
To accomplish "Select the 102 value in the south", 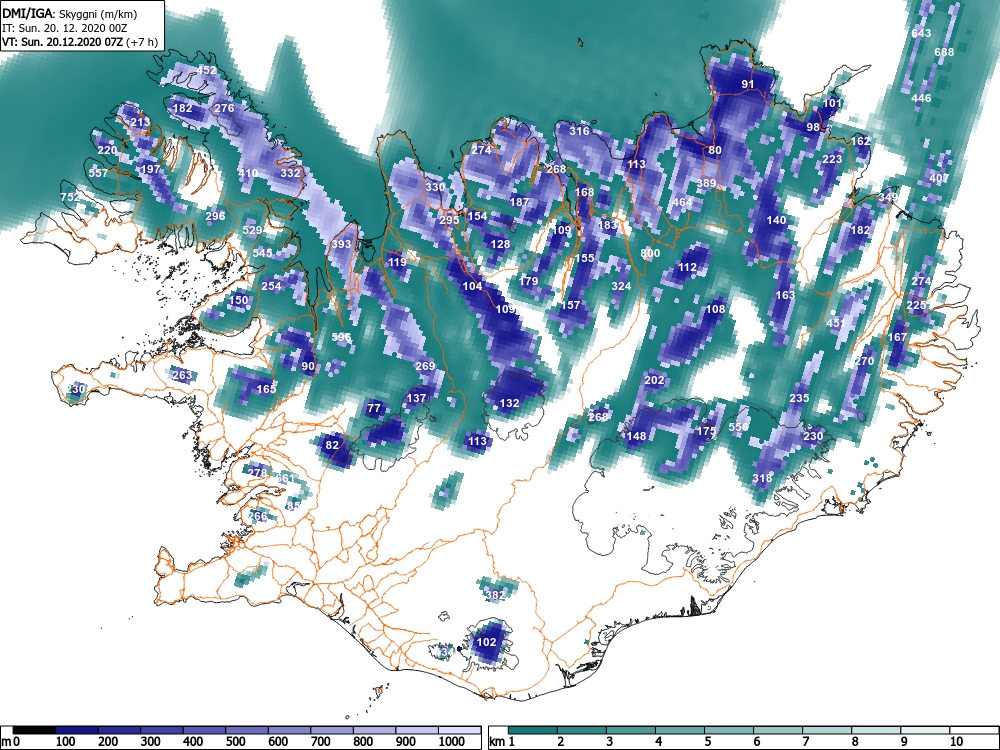I will (487, 642).
